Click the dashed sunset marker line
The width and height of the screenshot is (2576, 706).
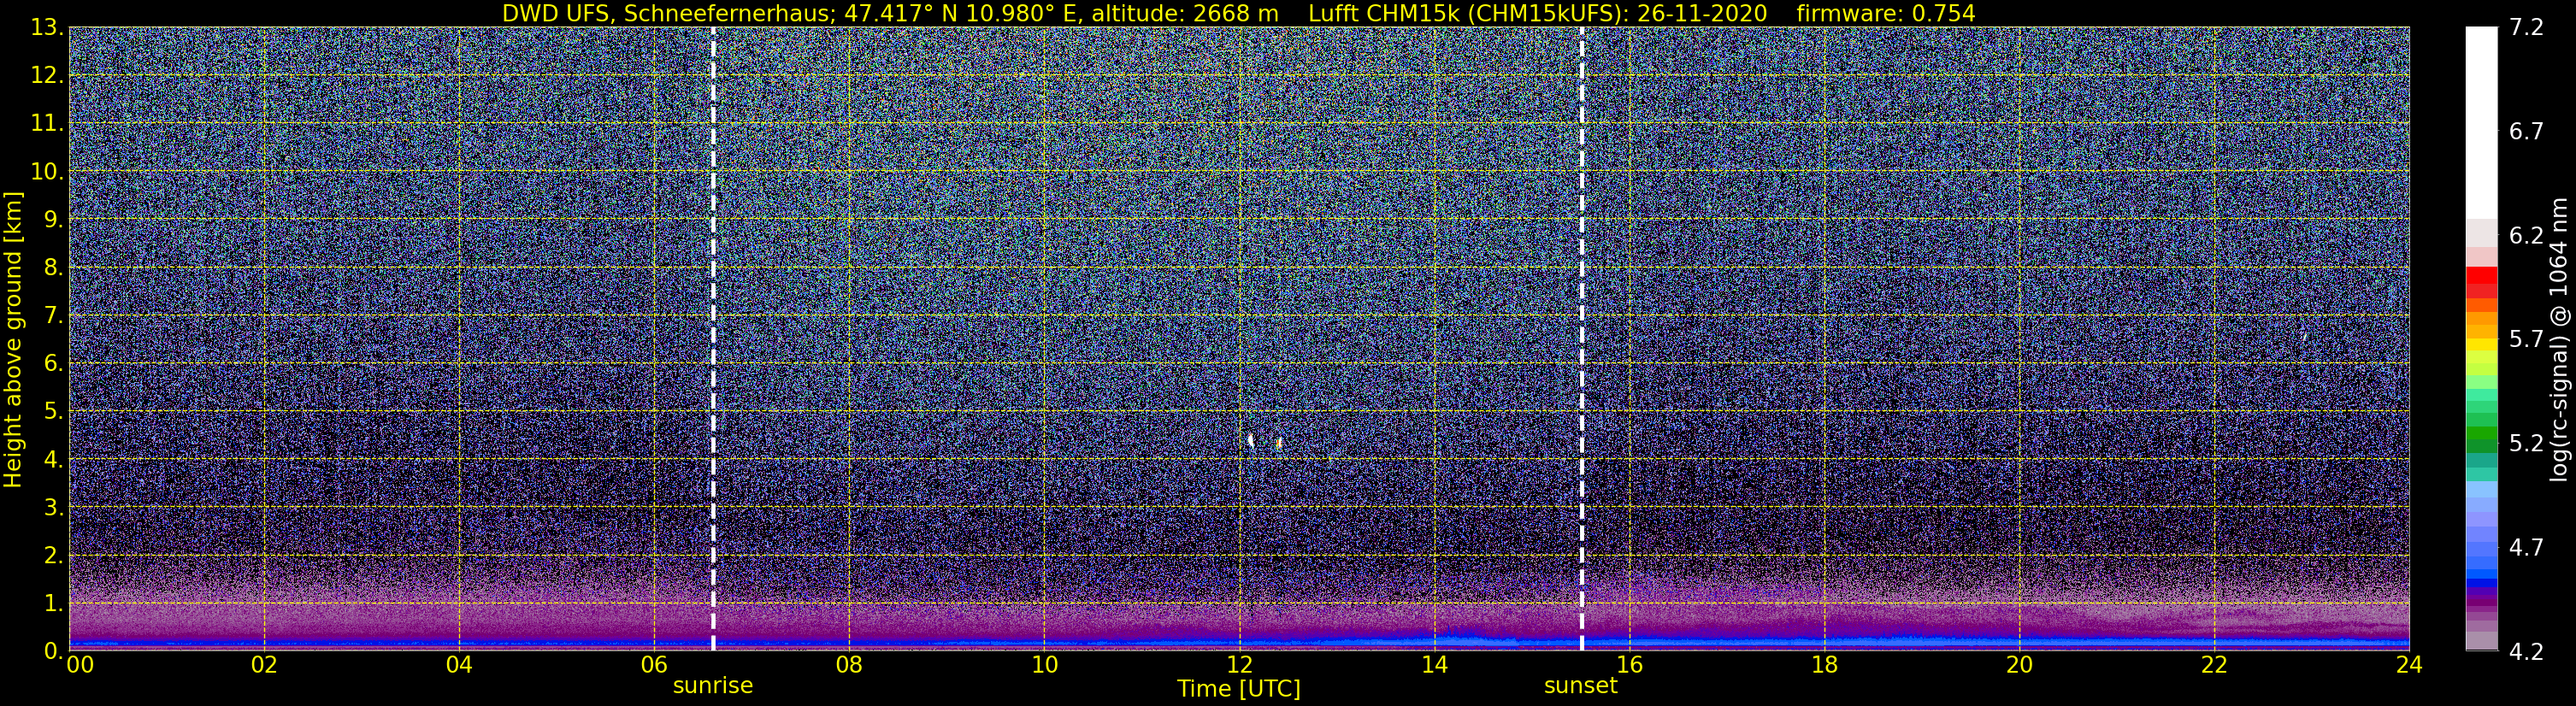[x=1581, y=338]
